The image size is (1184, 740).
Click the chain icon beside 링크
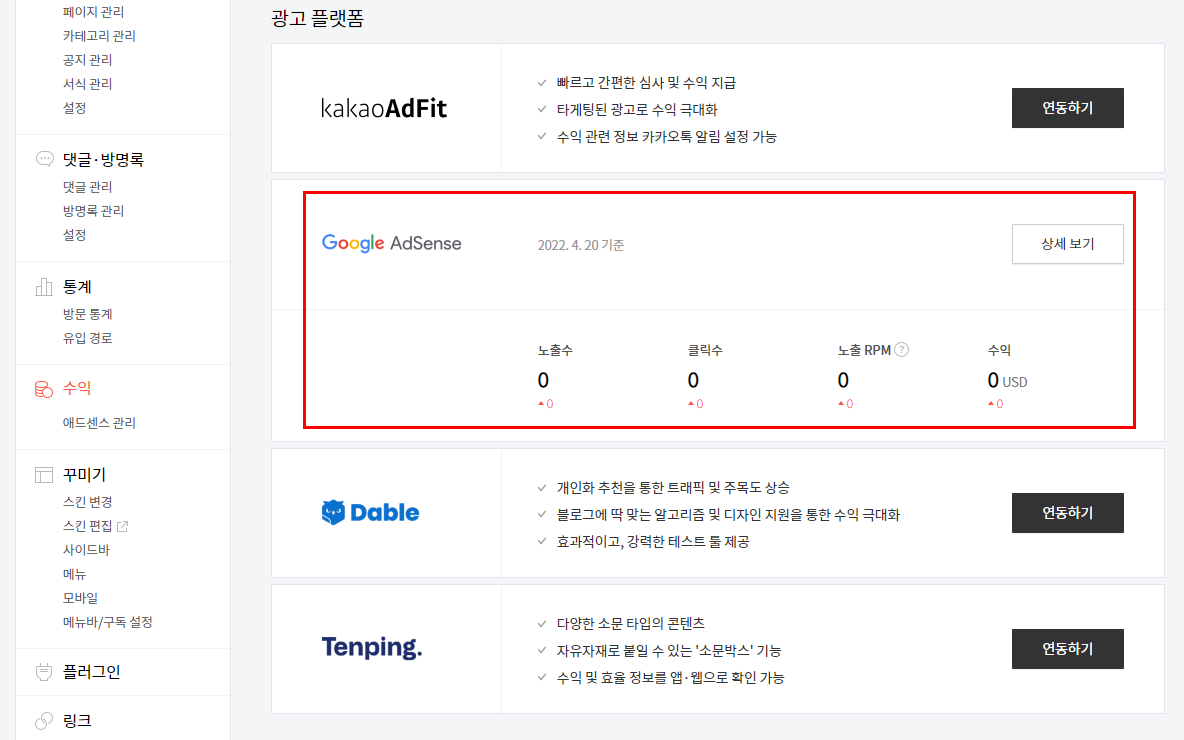pos(44,720)
